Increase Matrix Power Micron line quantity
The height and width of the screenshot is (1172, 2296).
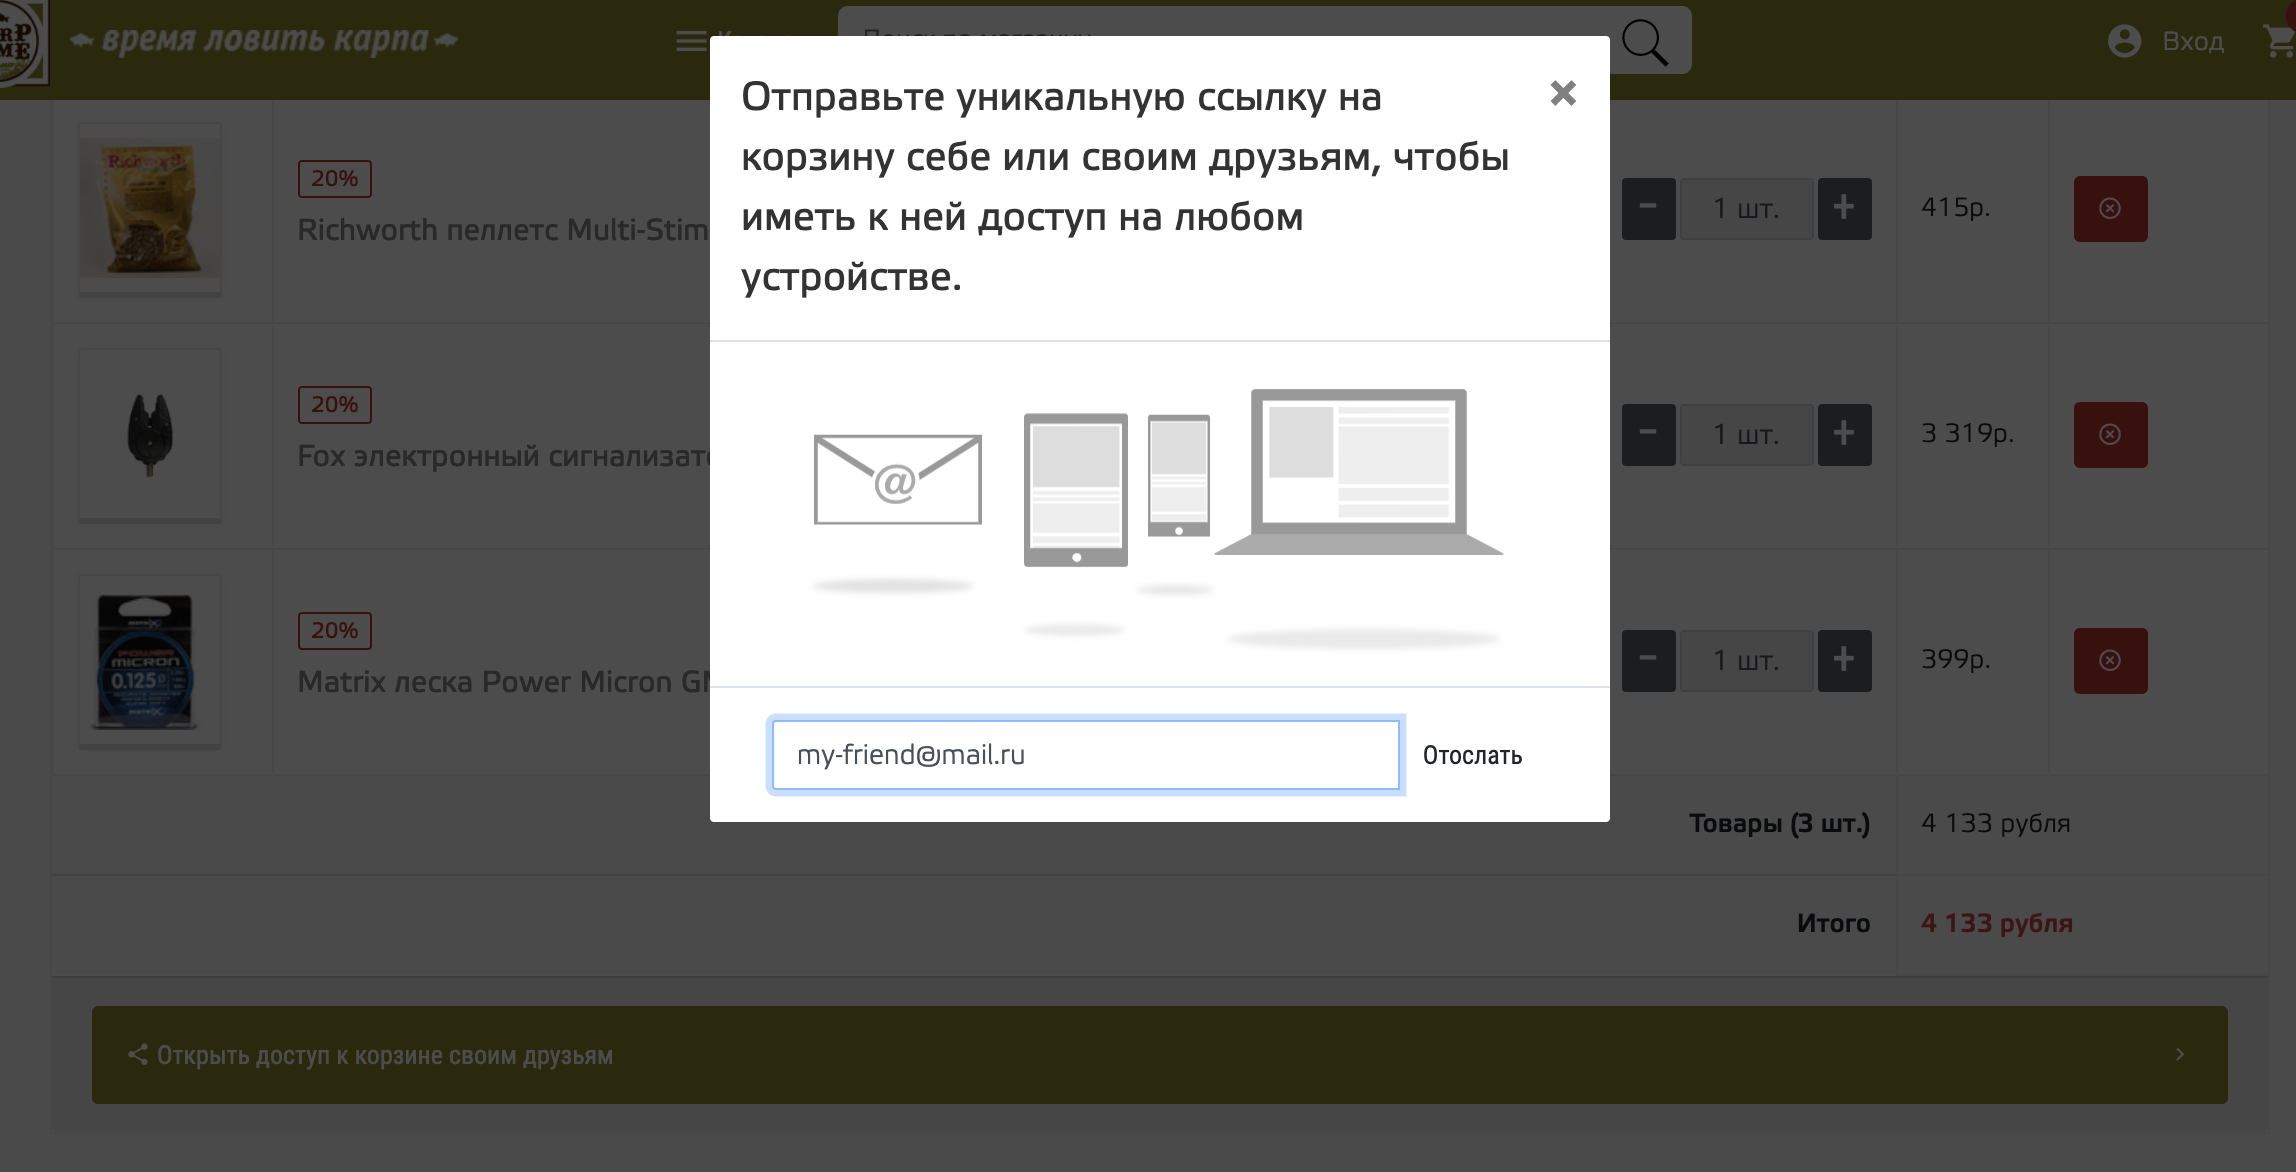click(1844, 660)
